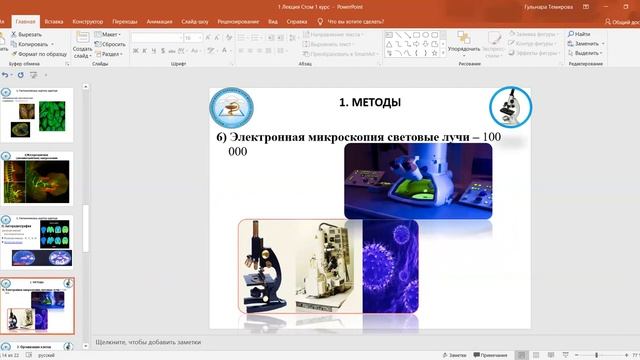Click the Arrange (Упорядочить) button
This screenshot has height=360, width=640.
click(x=464, y=43)
